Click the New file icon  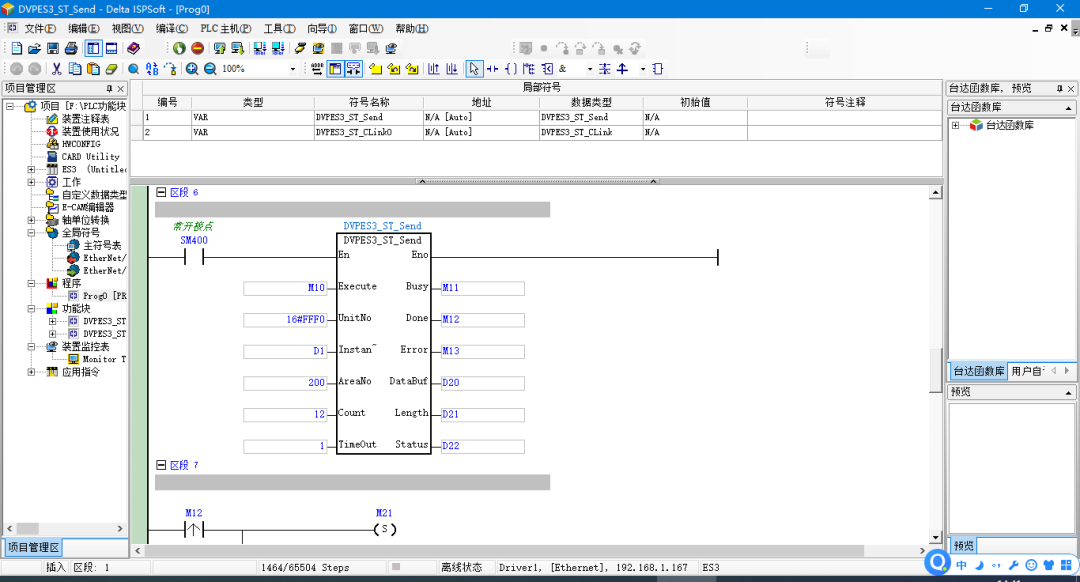(17, 48)
